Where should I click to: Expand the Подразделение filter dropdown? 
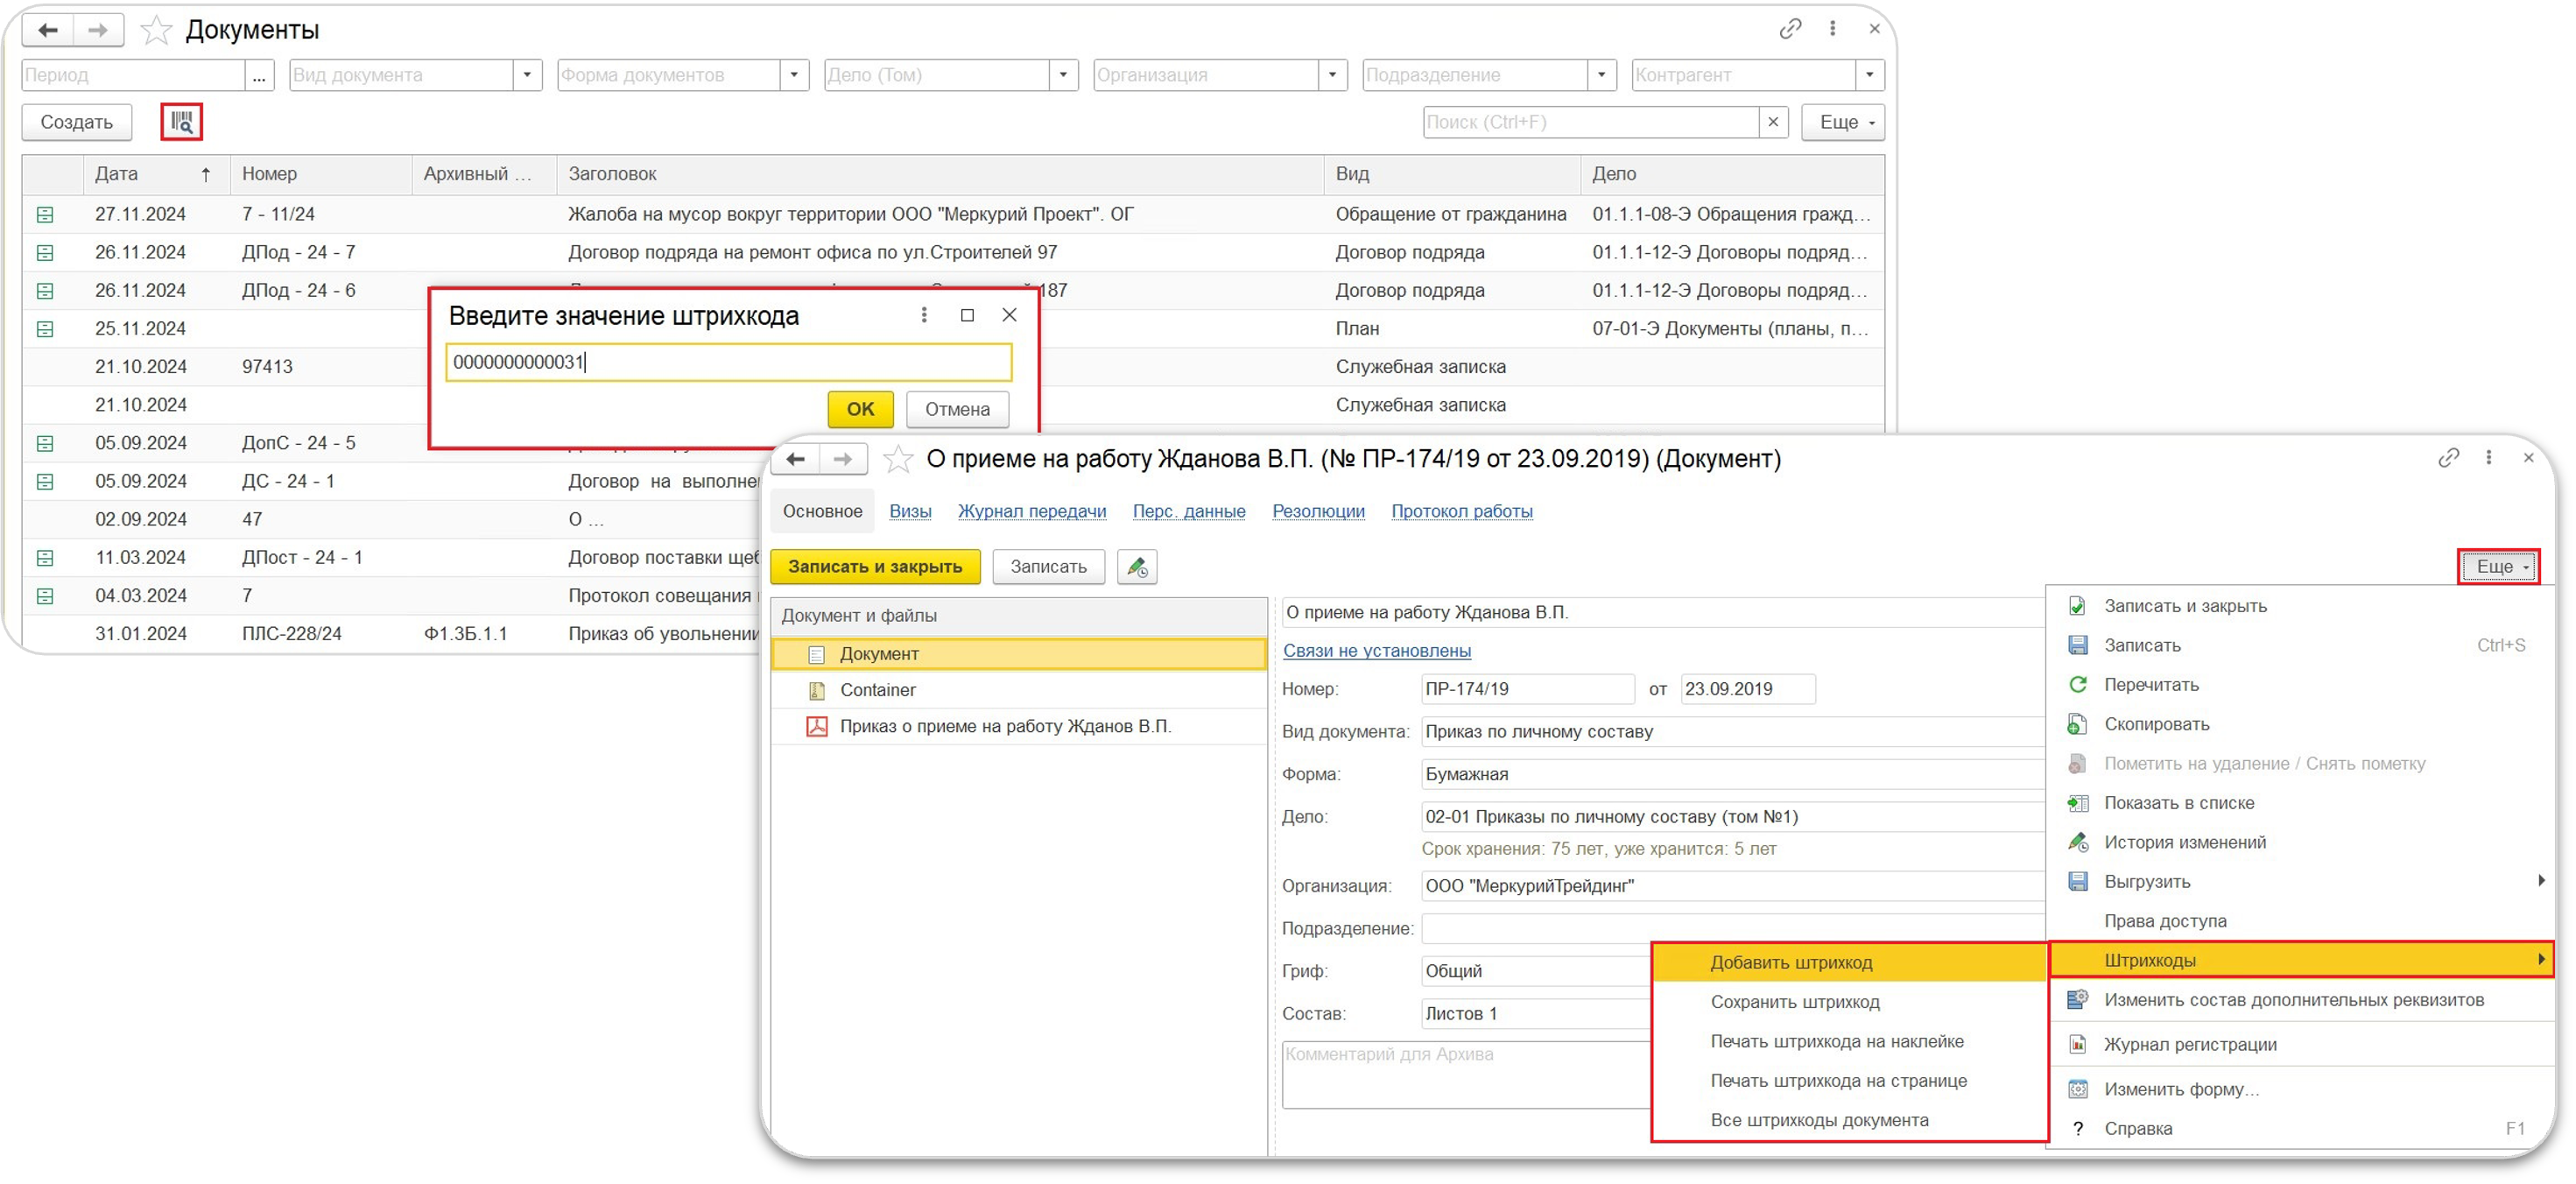[1601, 75]
